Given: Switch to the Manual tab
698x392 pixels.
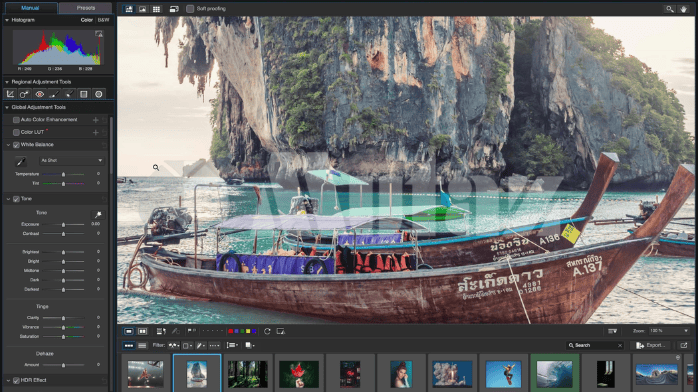Looking at the screenshot, I should pyautogui.click(x=30, y=8).
